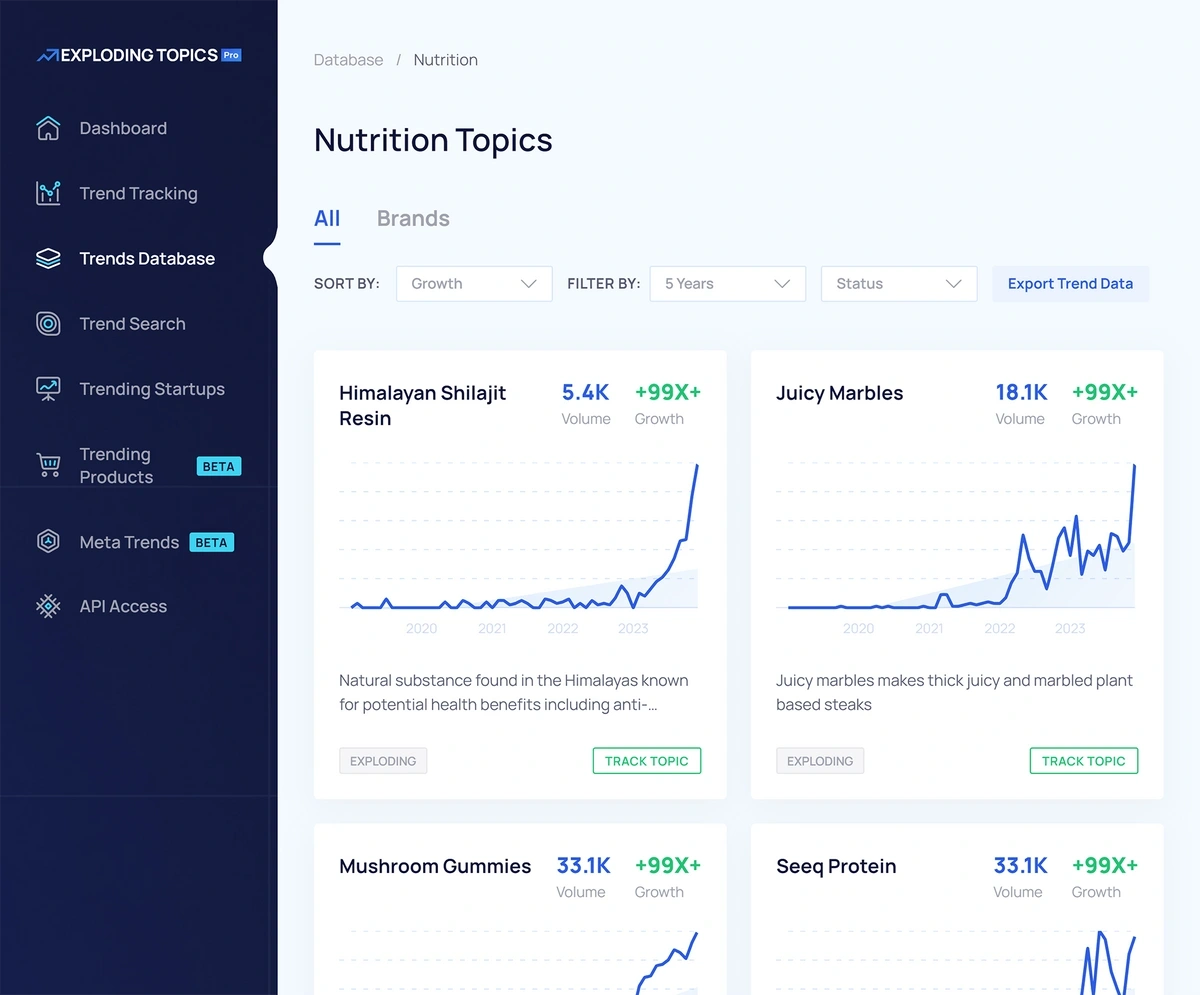Open the Himalayan Shilajit Resin title
The width and height of the screenshot is (1200, 995).
point(422,405)
